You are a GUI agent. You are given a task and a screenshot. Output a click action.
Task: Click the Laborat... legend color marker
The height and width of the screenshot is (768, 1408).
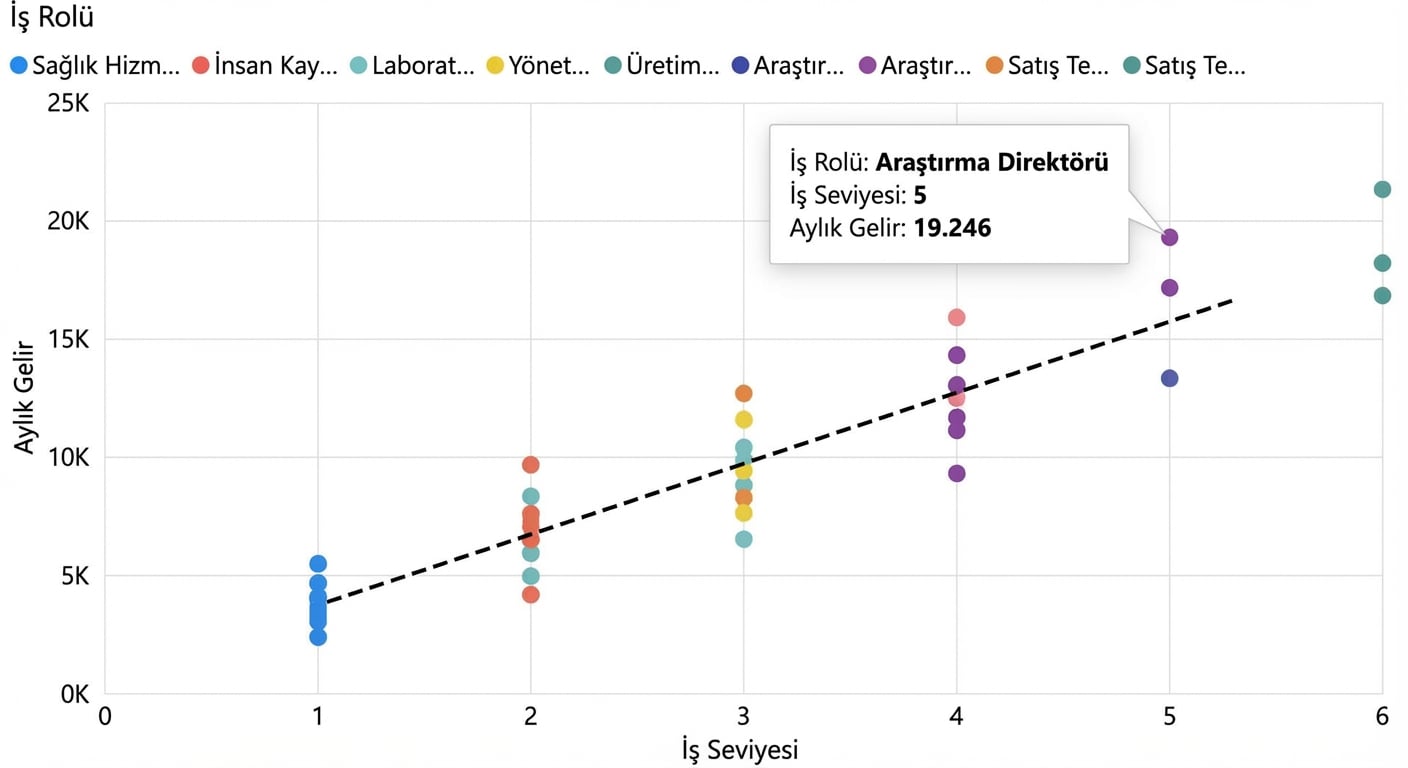pos(359,67)
